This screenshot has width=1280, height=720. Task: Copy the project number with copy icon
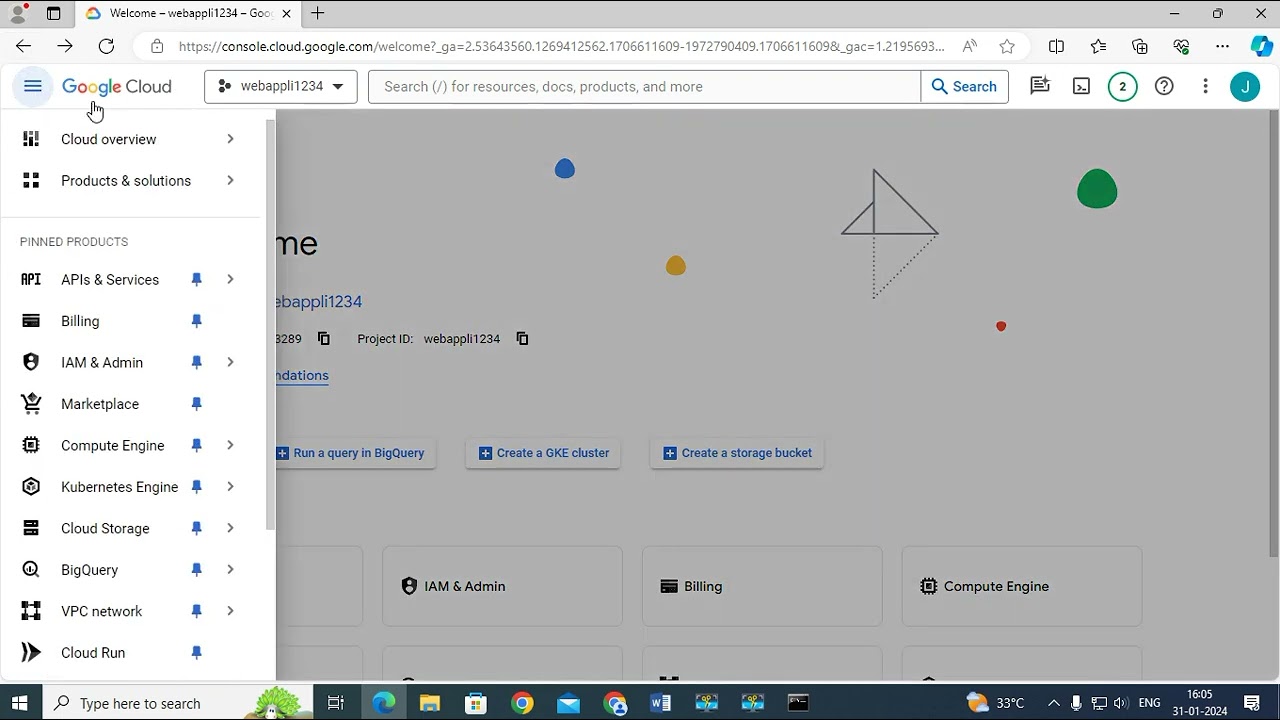click(x=323, y=338)
